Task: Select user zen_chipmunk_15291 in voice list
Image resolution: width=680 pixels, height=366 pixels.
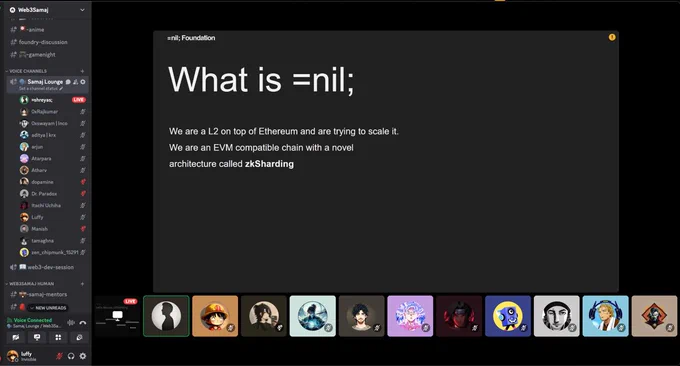Action: click(x=54, y=252)
